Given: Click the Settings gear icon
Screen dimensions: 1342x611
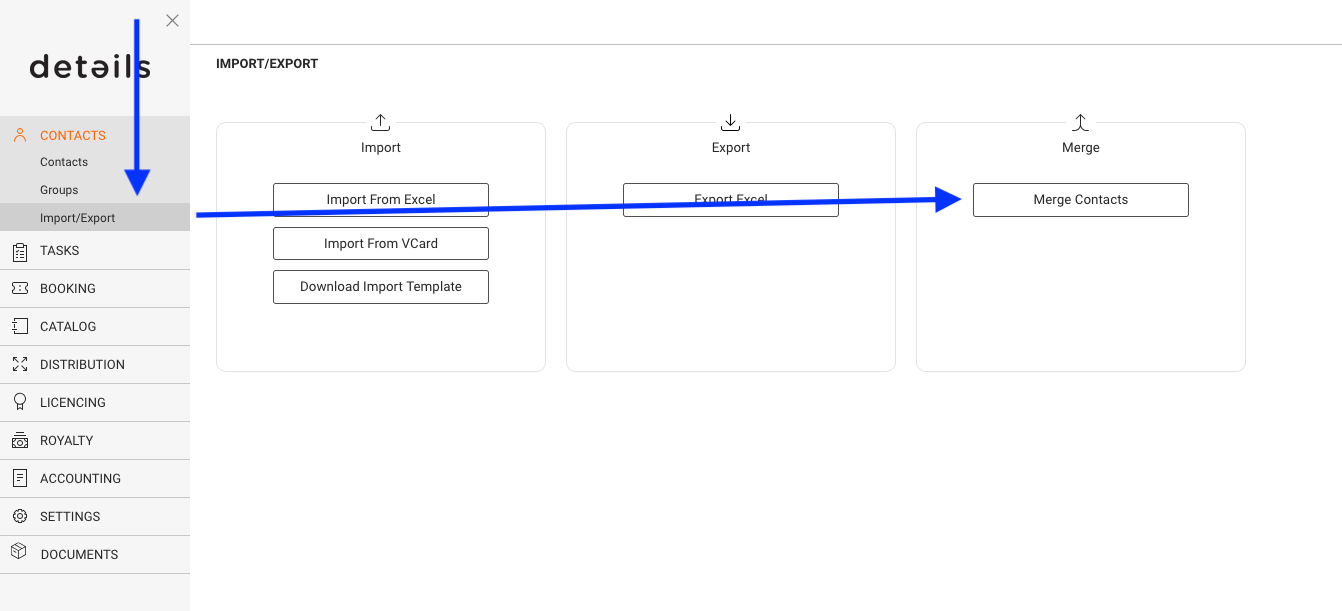Looking at the screenshot, I should (19, 516).
